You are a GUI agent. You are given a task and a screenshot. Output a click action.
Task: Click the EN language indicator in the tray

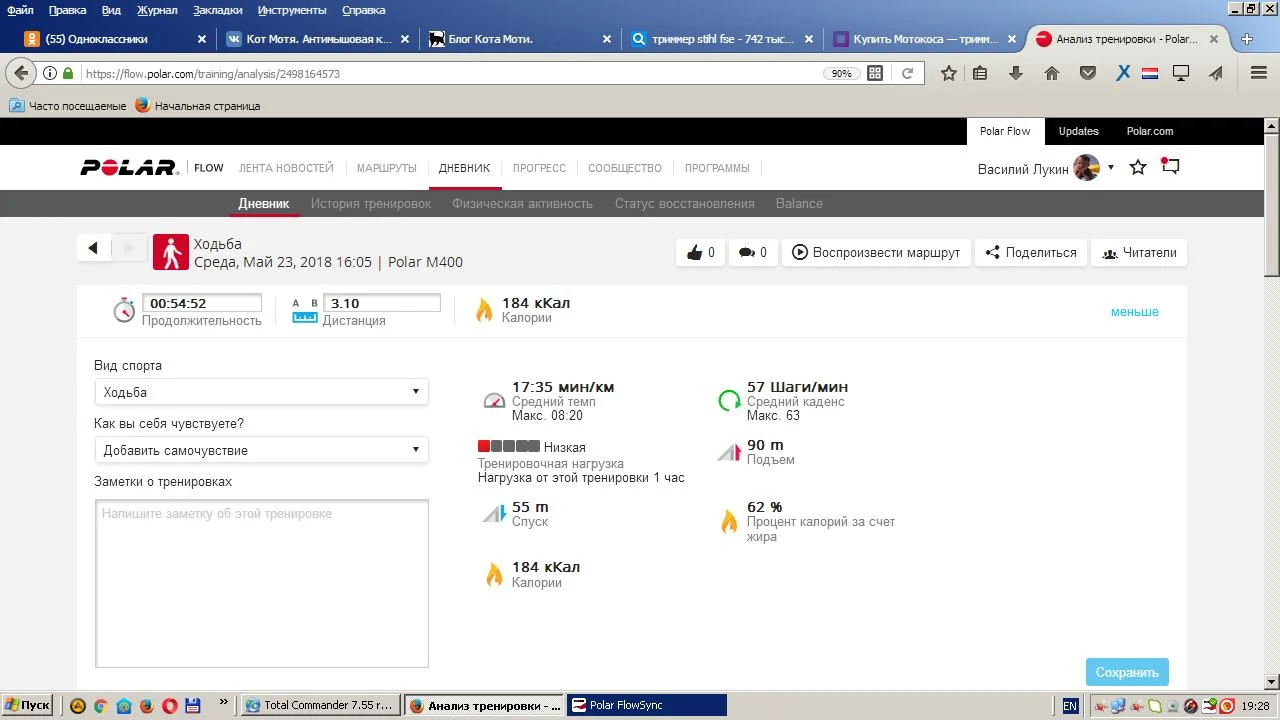click(1070, 705)
